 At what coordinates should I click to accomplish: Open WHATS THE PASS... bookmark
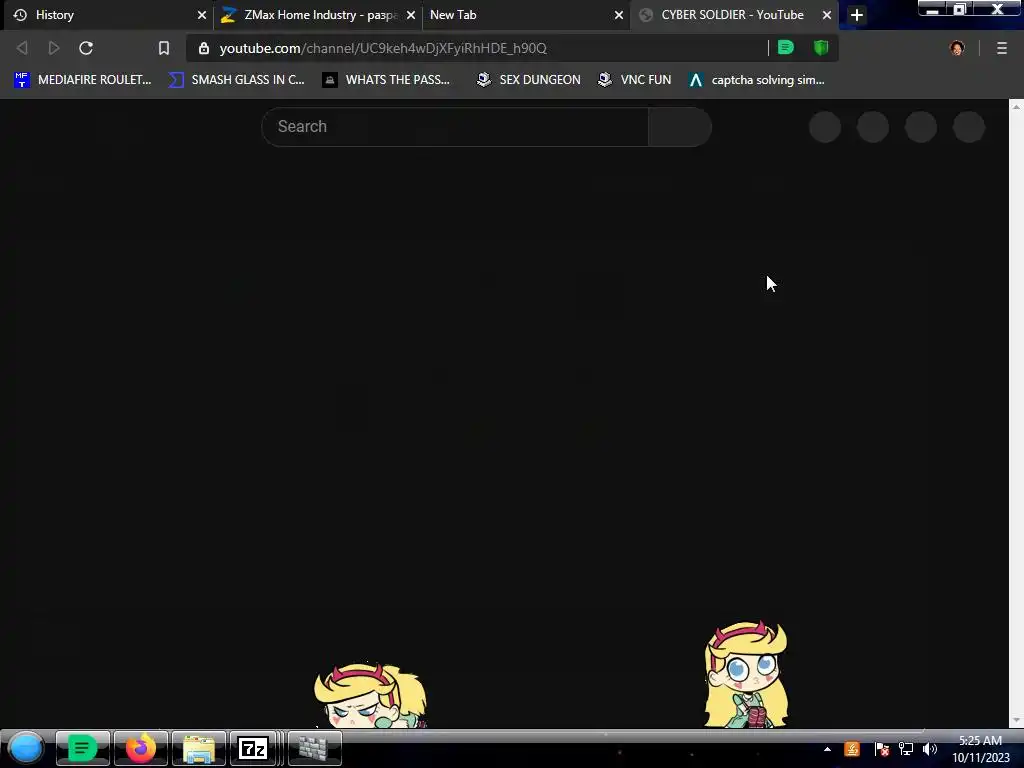(387, 80)
